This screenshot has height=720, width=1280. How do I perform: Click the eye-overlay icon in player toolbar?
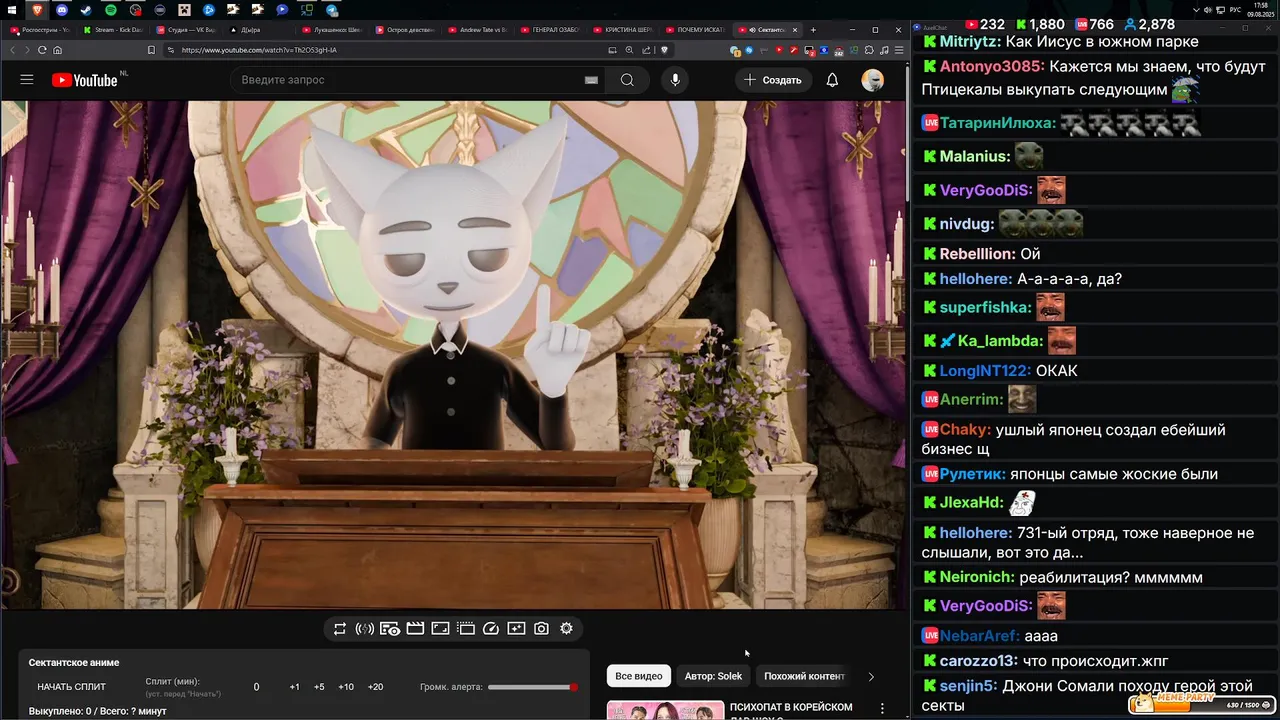pyautogui.click(x=390, y=628)
